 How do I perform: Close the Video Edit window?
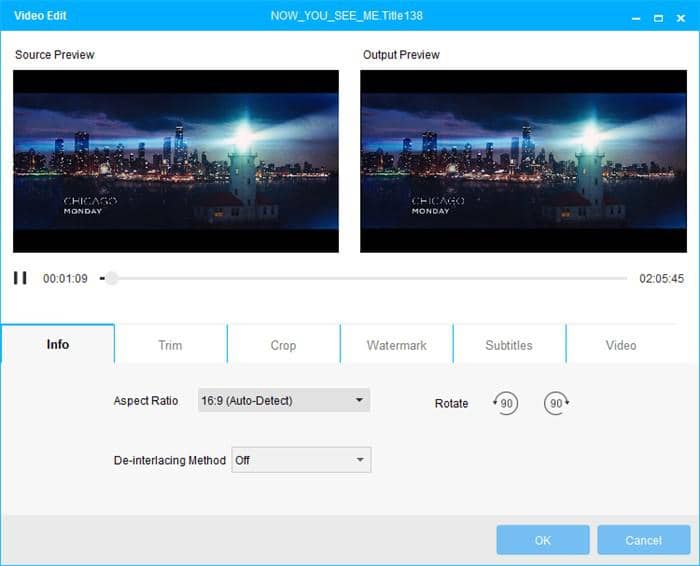click(x=680, y=18)
